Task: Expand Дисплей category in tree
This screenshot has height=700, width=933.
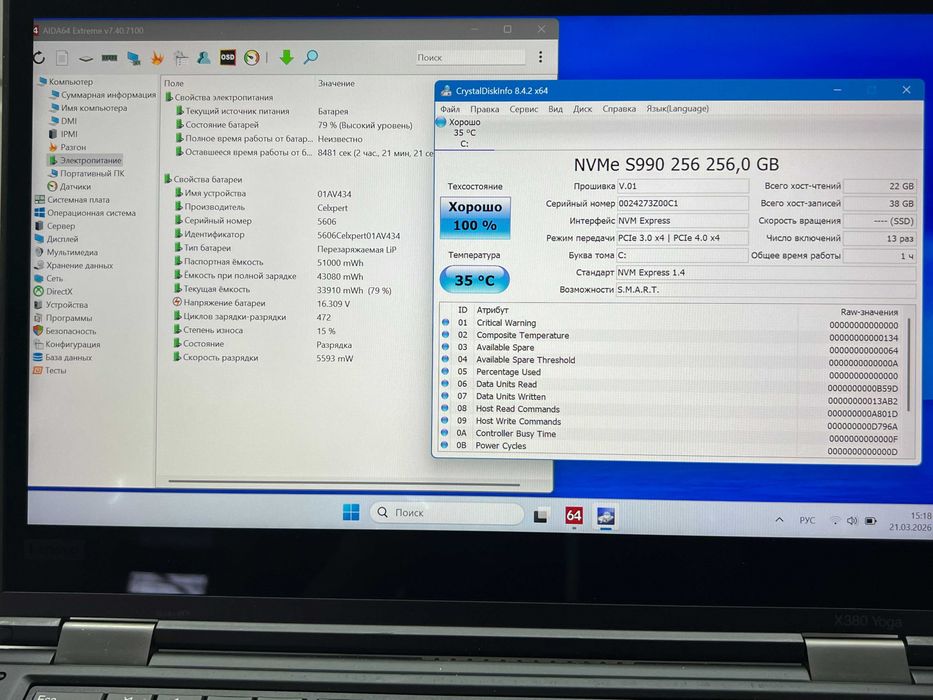Action: pyautogui.click(x=57, y=239)
